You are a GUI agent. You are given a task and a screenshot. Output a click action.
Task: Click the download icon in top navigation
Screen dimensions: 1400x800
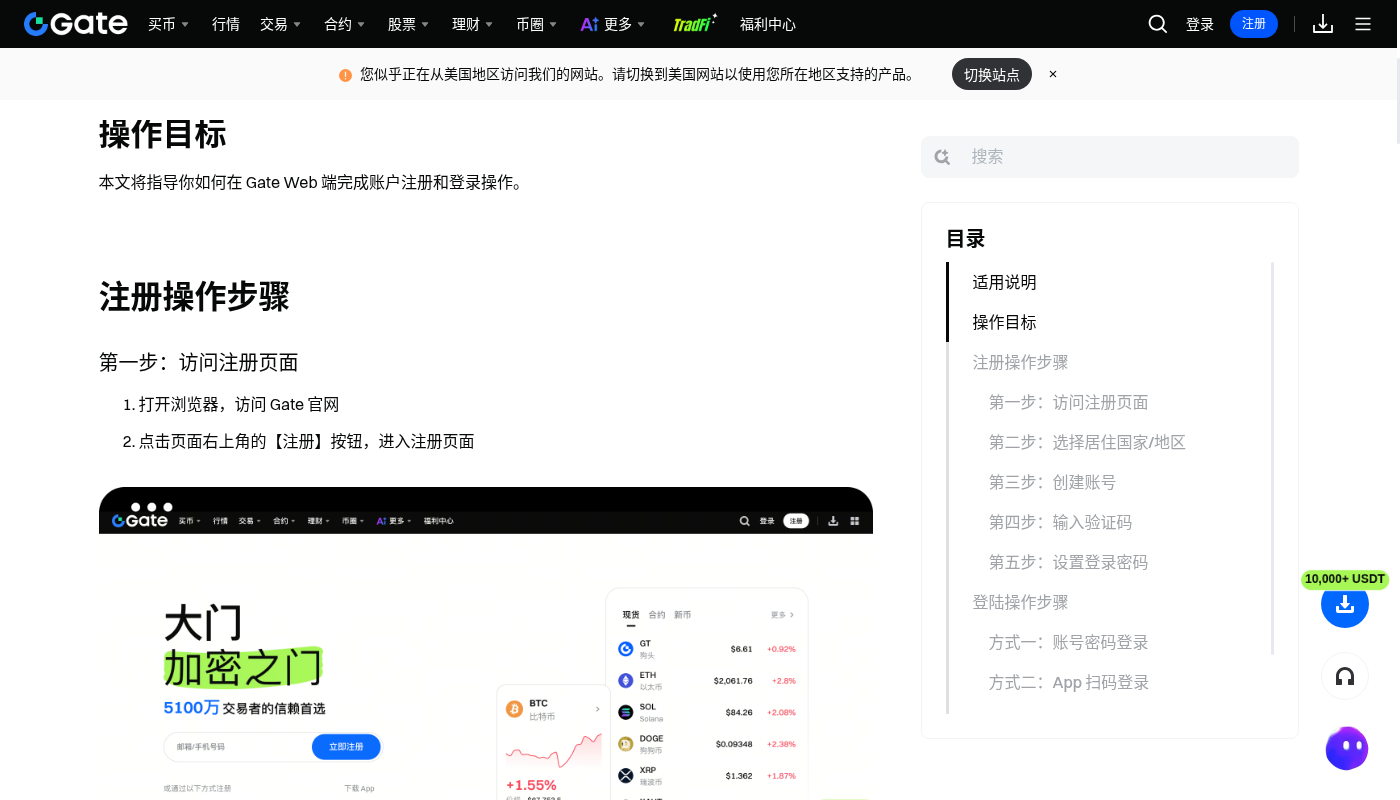[x=1323, y=24]
